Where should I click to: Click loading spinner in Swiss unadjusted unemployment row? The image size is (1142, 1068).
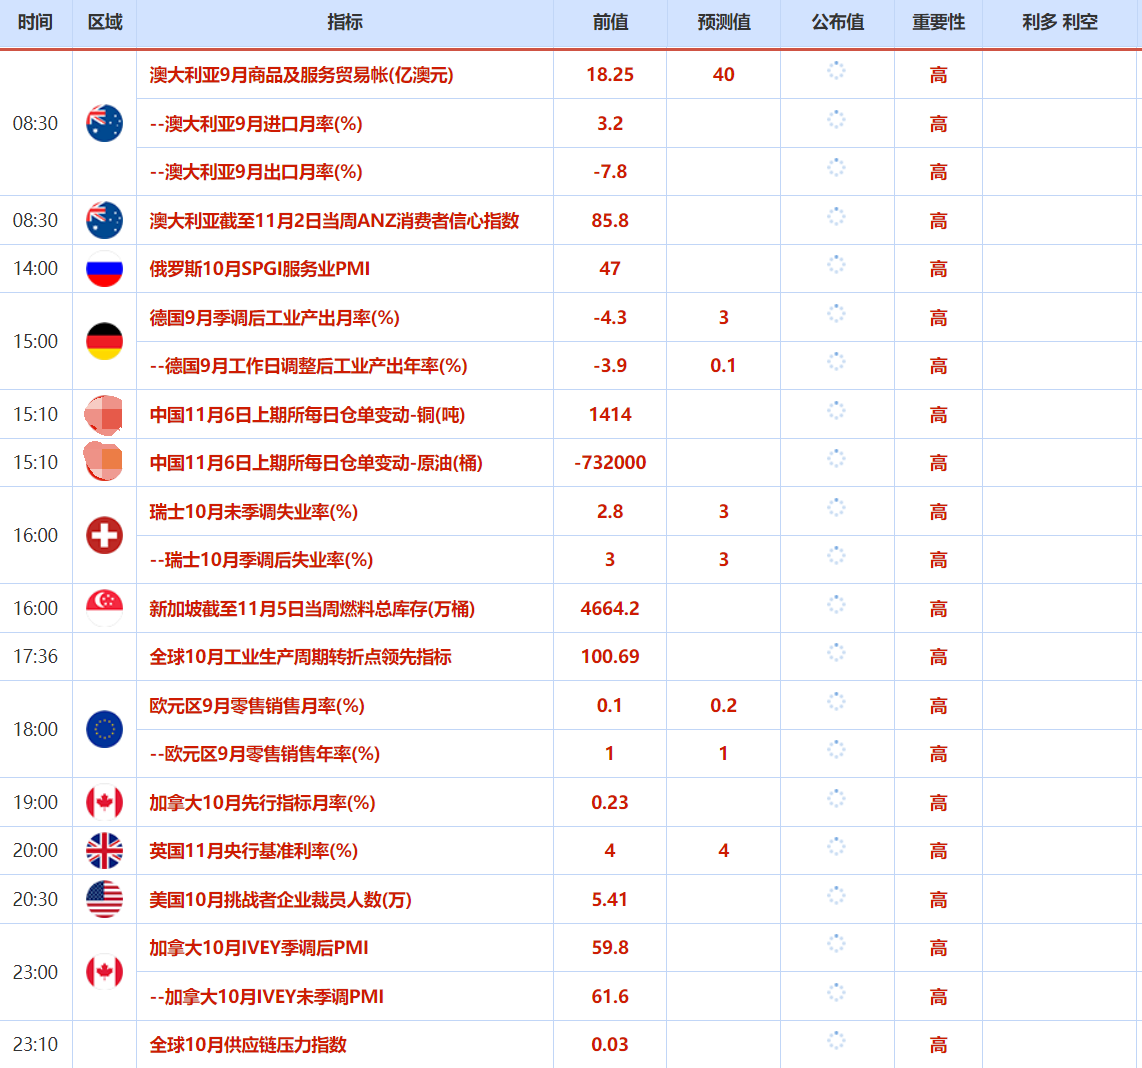pos(836,507)
